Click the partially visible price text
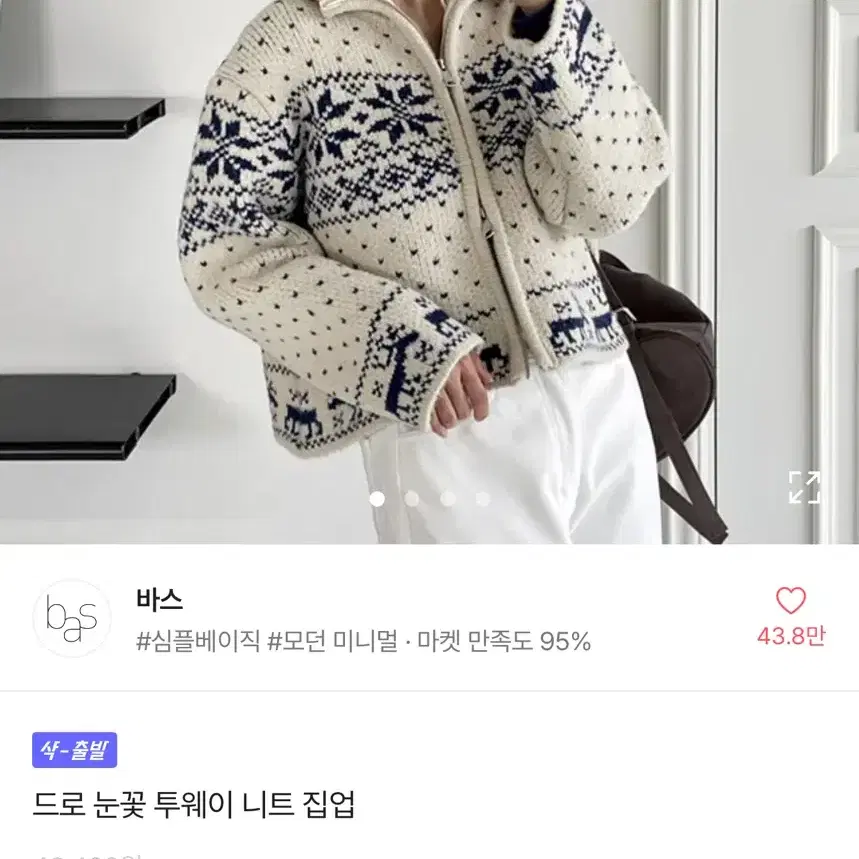Viewport: 859px width, 859px height. point(88,855)
